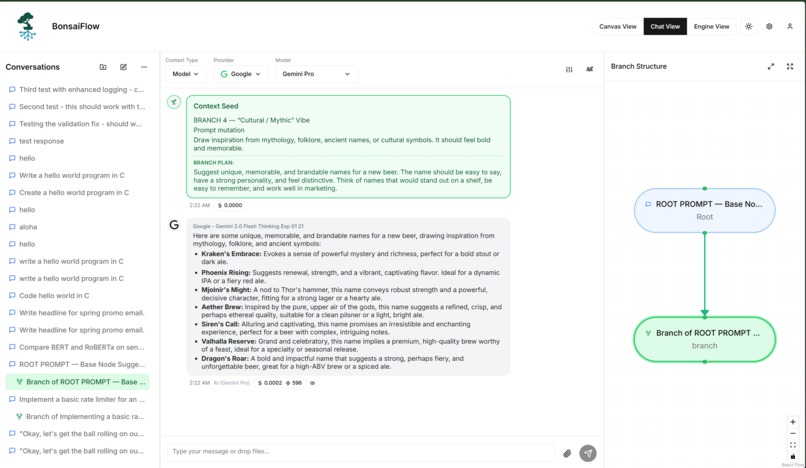This screenshot has height=468, width=806.
Task: Toggle the branch graph lock
Action: click(793, 456)
